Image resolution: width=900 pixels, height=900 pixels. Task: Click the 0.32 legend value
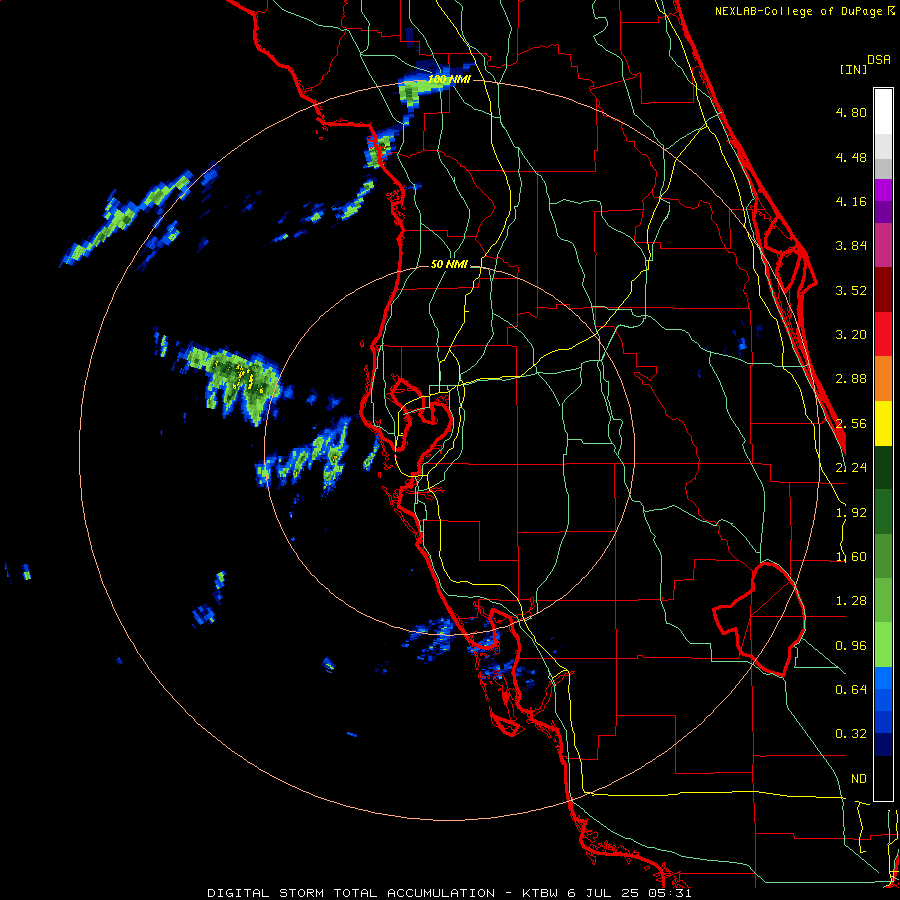click(851, 734)
